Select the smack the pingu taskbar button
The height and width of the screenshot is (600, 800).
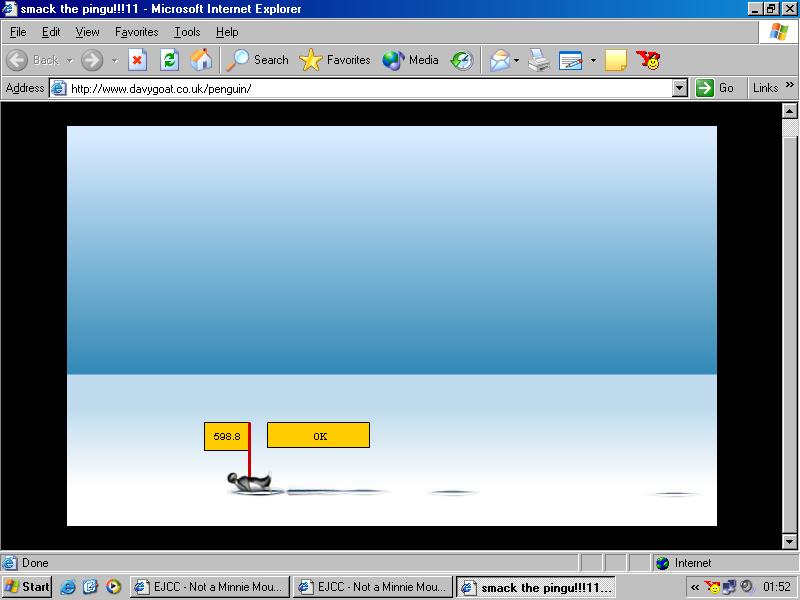pyautogui.click(x=536, y=587)
